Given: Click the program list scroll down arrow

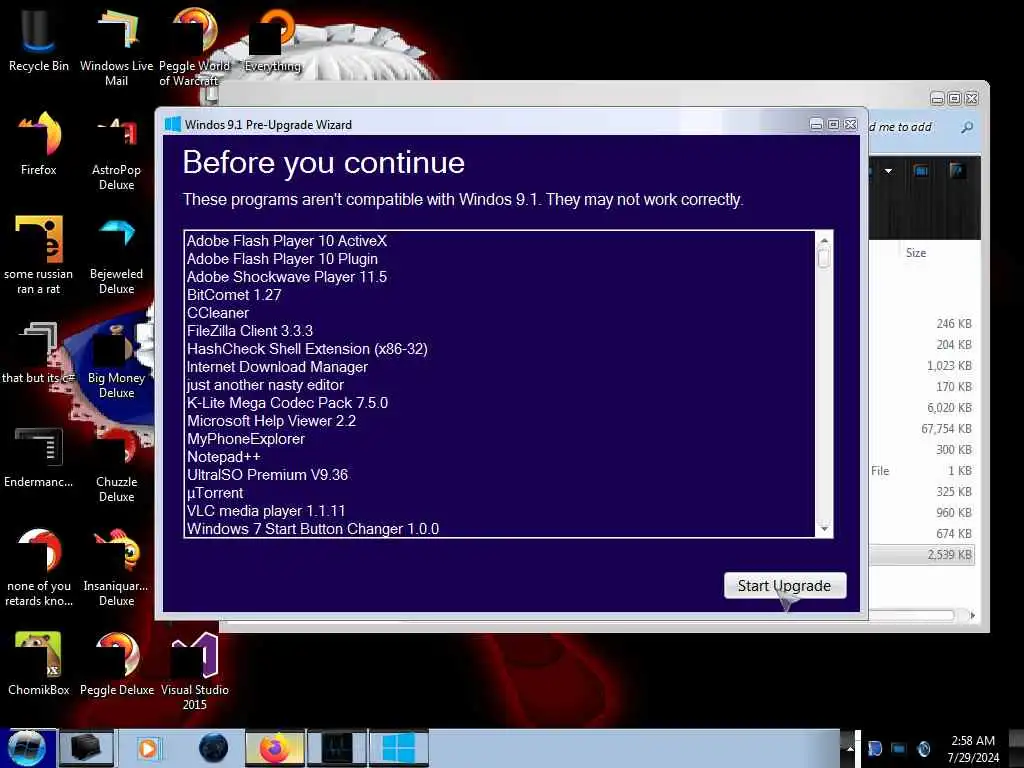Looking at the screenshot, I should click(x=824, y=528).
